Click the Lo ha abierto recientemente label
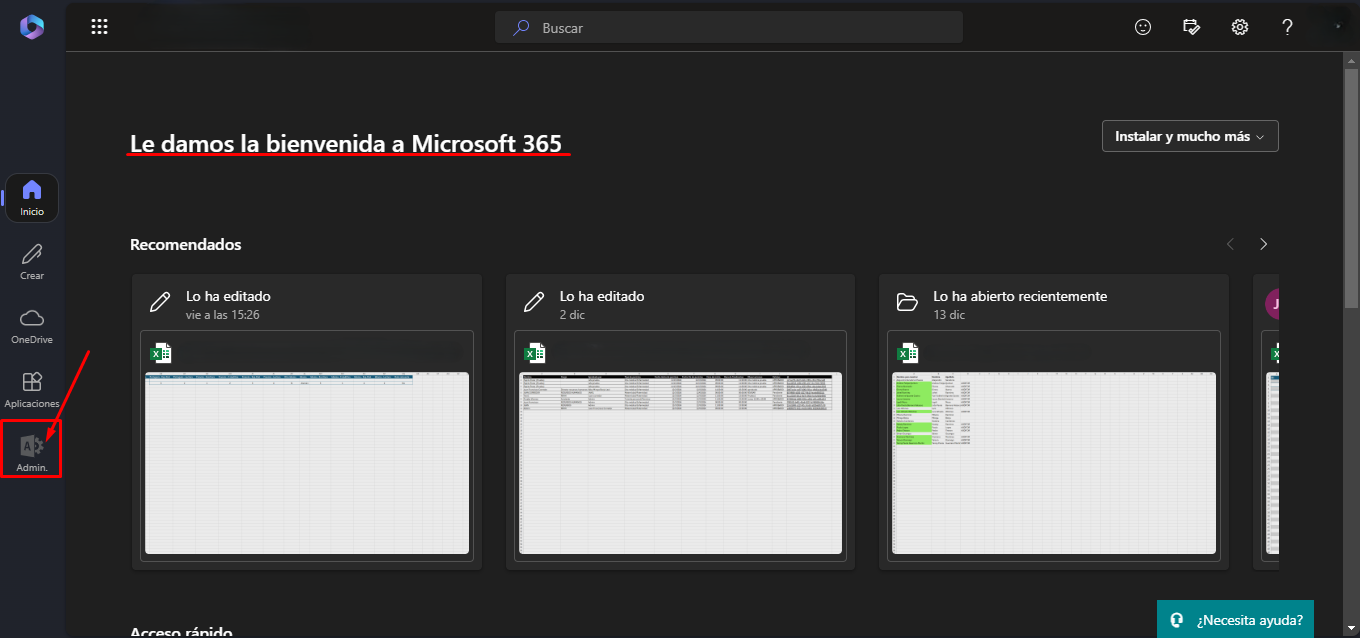The image size is (1360, 638). 1020,296
